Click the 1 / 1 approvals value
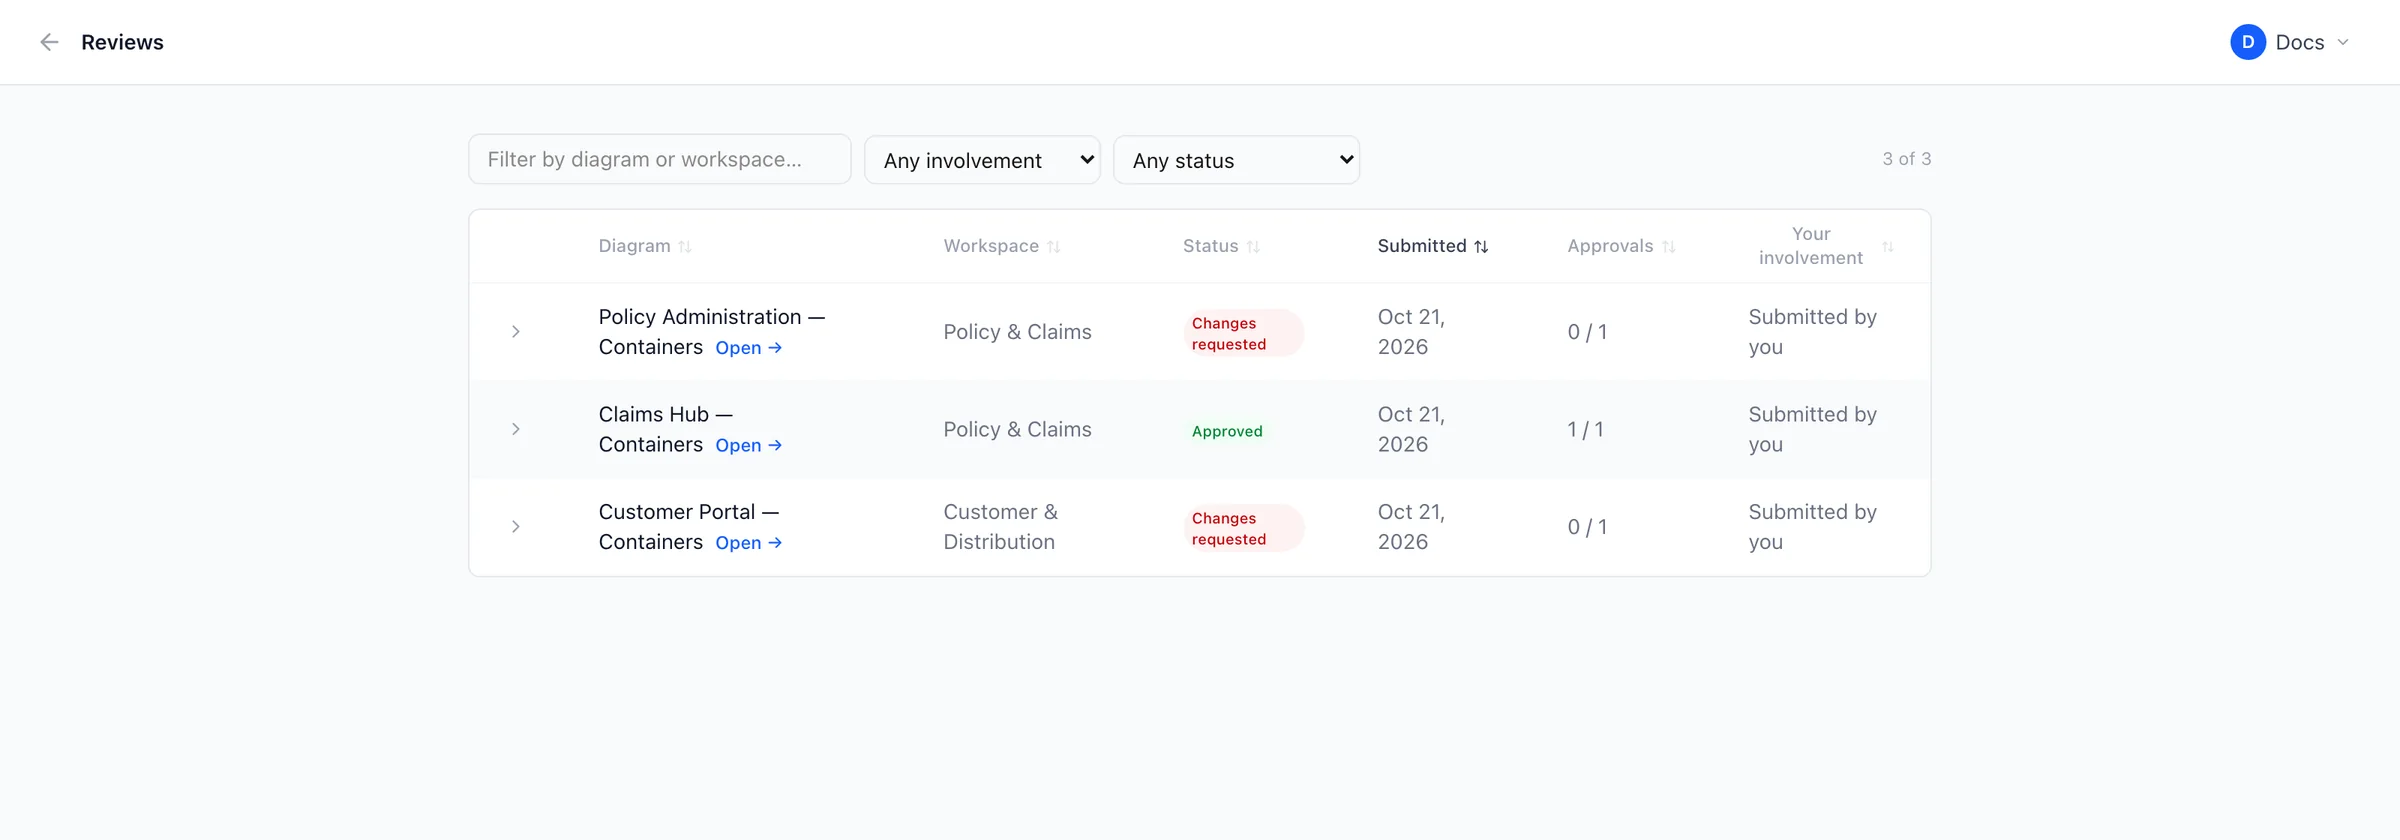The width and height of the screenshot is (2400, 840). tap(1586, 430)
